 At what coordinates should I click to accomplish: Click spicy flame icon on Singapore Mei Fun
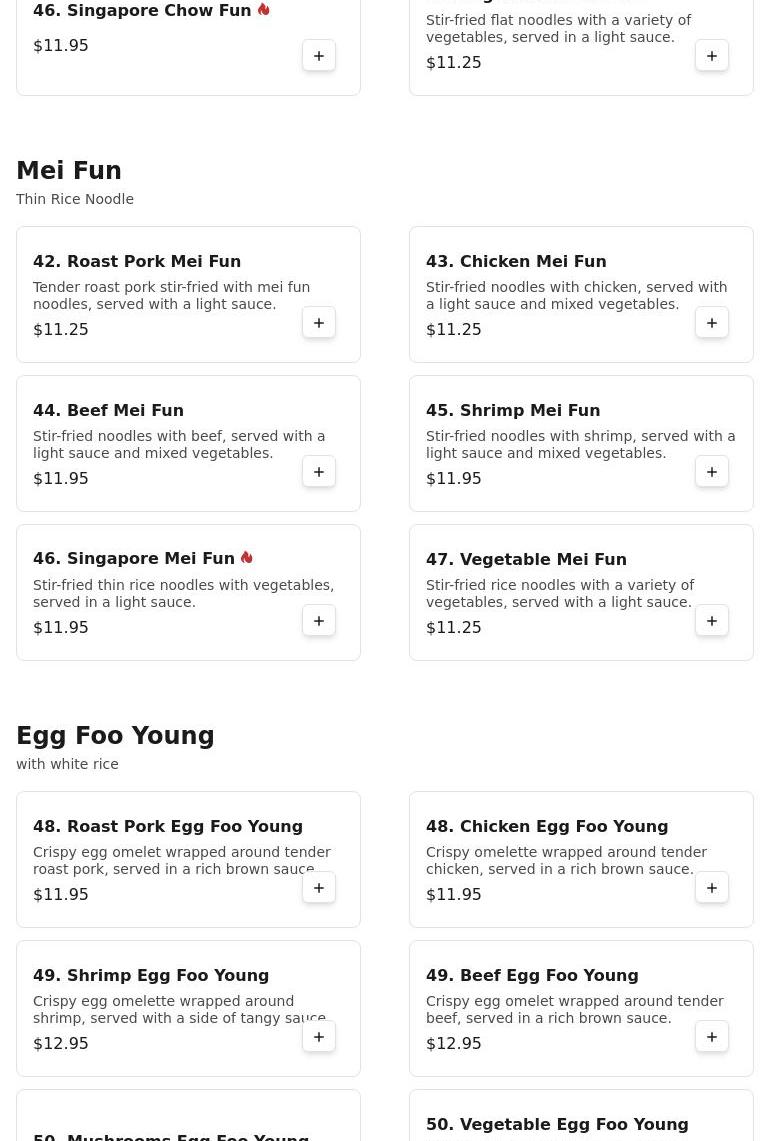[x=247, y=558]
